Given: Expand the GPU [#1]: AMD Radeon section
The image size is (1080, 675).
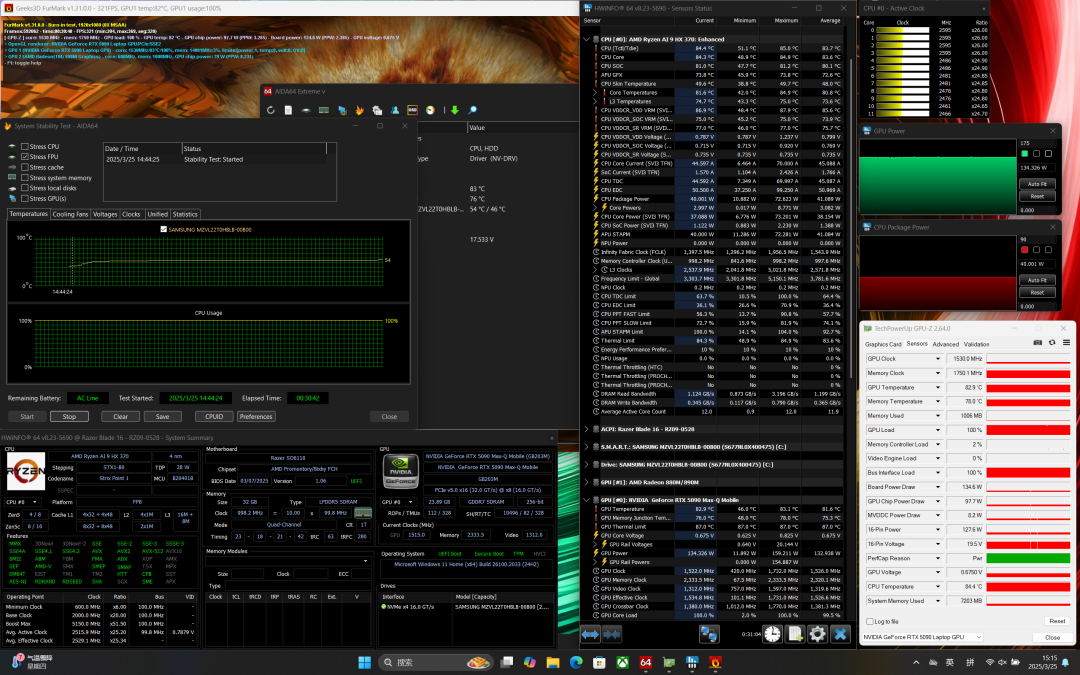Looking at the screenshot, I should (x=587, y=482).
